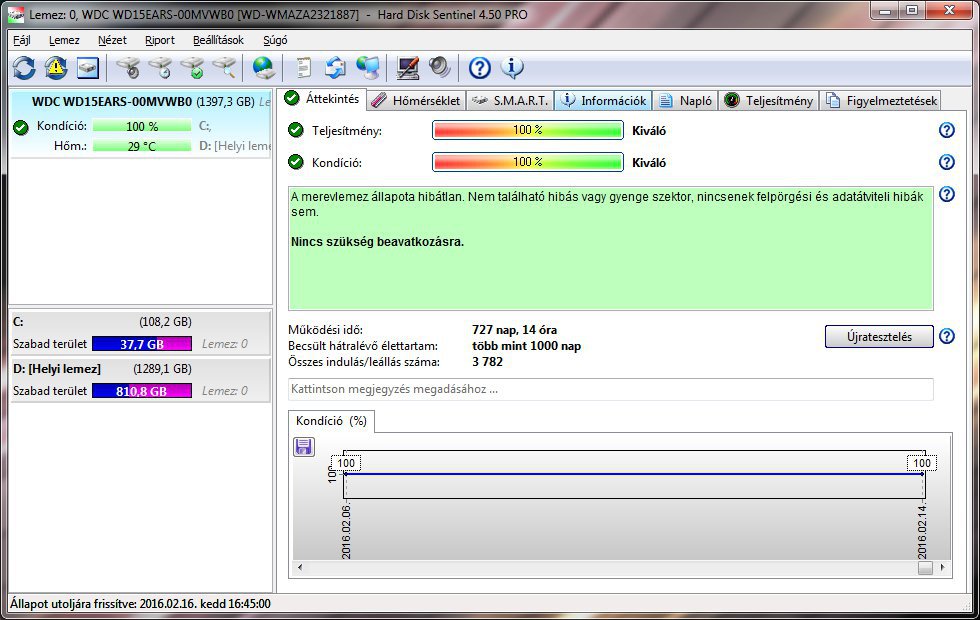Screen dimensions: 980x620
Task: Click the info speech bubble toolbar icon
Action: [512, 68]
